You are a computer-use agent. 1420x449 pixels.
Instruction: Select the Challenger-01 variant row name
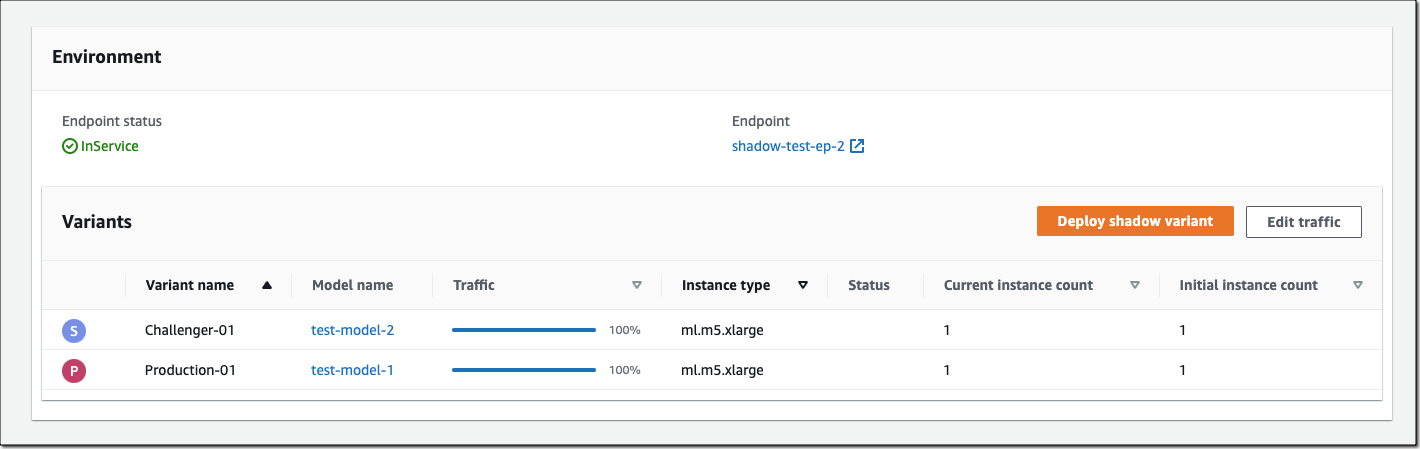click(x=190, y=330)
